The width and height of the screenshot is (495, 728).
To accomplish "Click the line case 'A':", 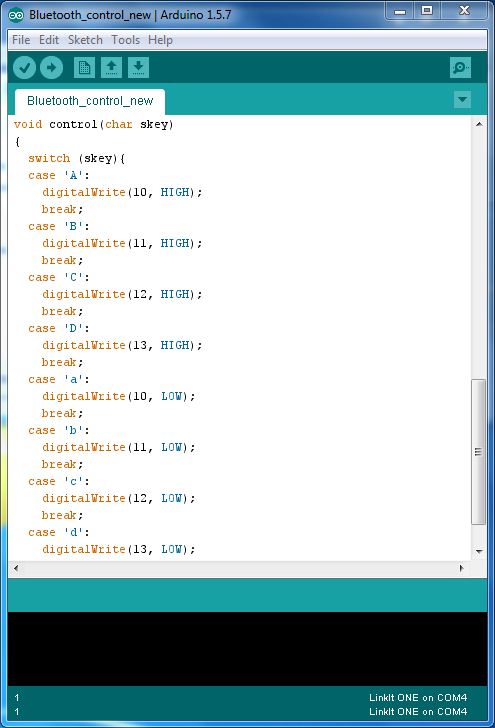I will point(59,176).
